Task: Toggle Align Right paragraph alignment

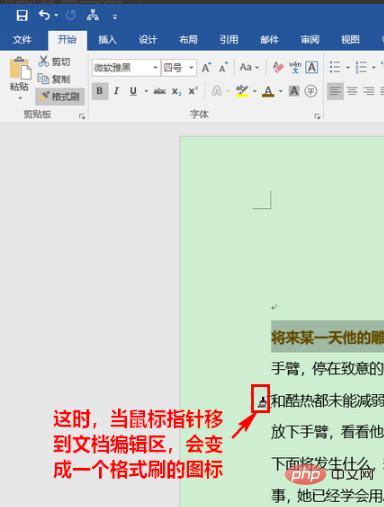Action: pyautogui.click(x=369, y=91)
